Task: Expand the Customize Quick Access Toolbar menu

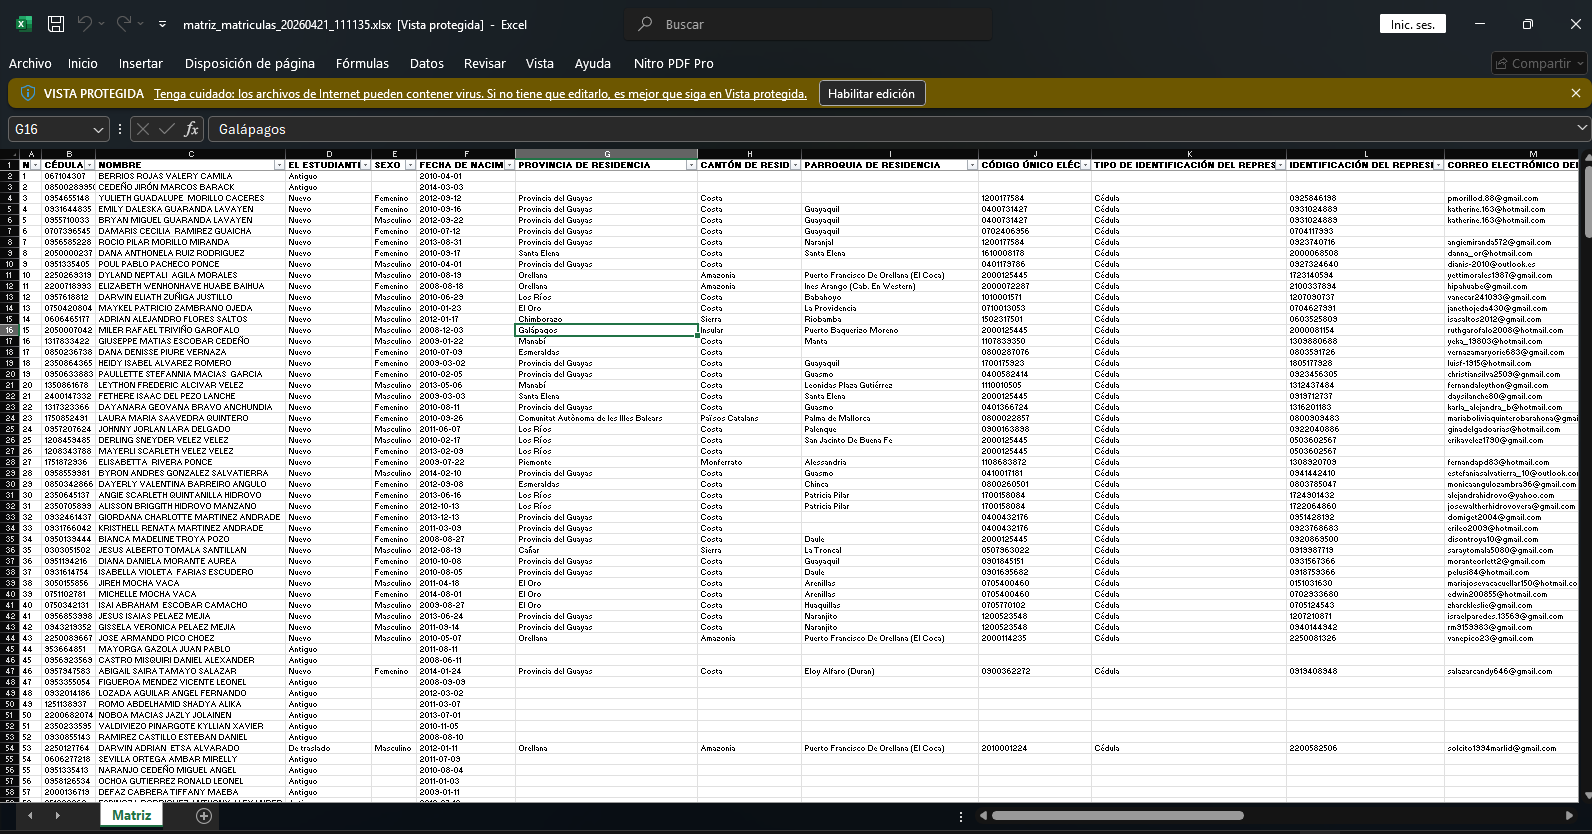Action: [x=162, y=24]
